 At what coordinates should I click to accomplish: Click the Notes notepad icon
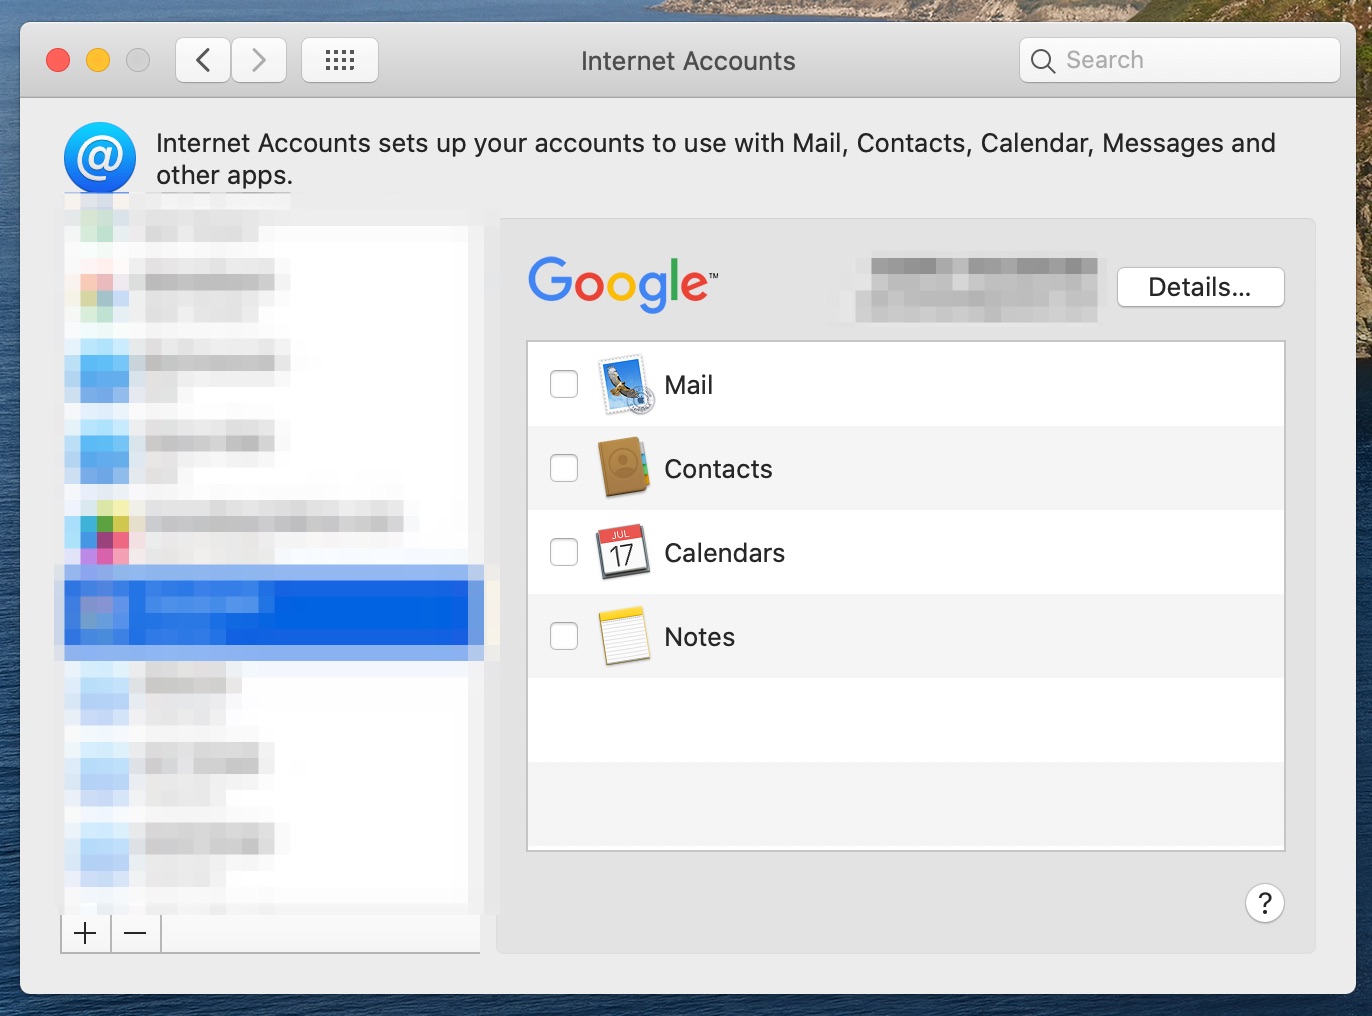coord(624,636)
